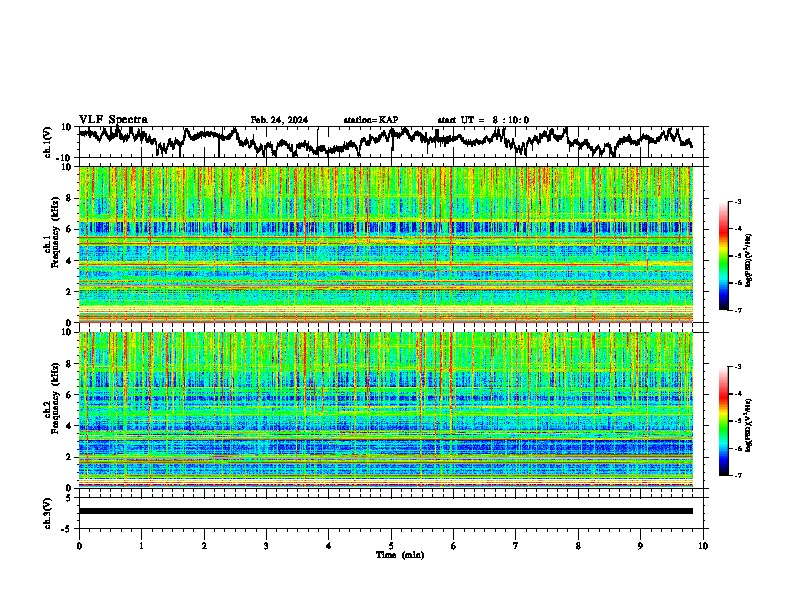Click time axis tick label '3'

[266, 546]
